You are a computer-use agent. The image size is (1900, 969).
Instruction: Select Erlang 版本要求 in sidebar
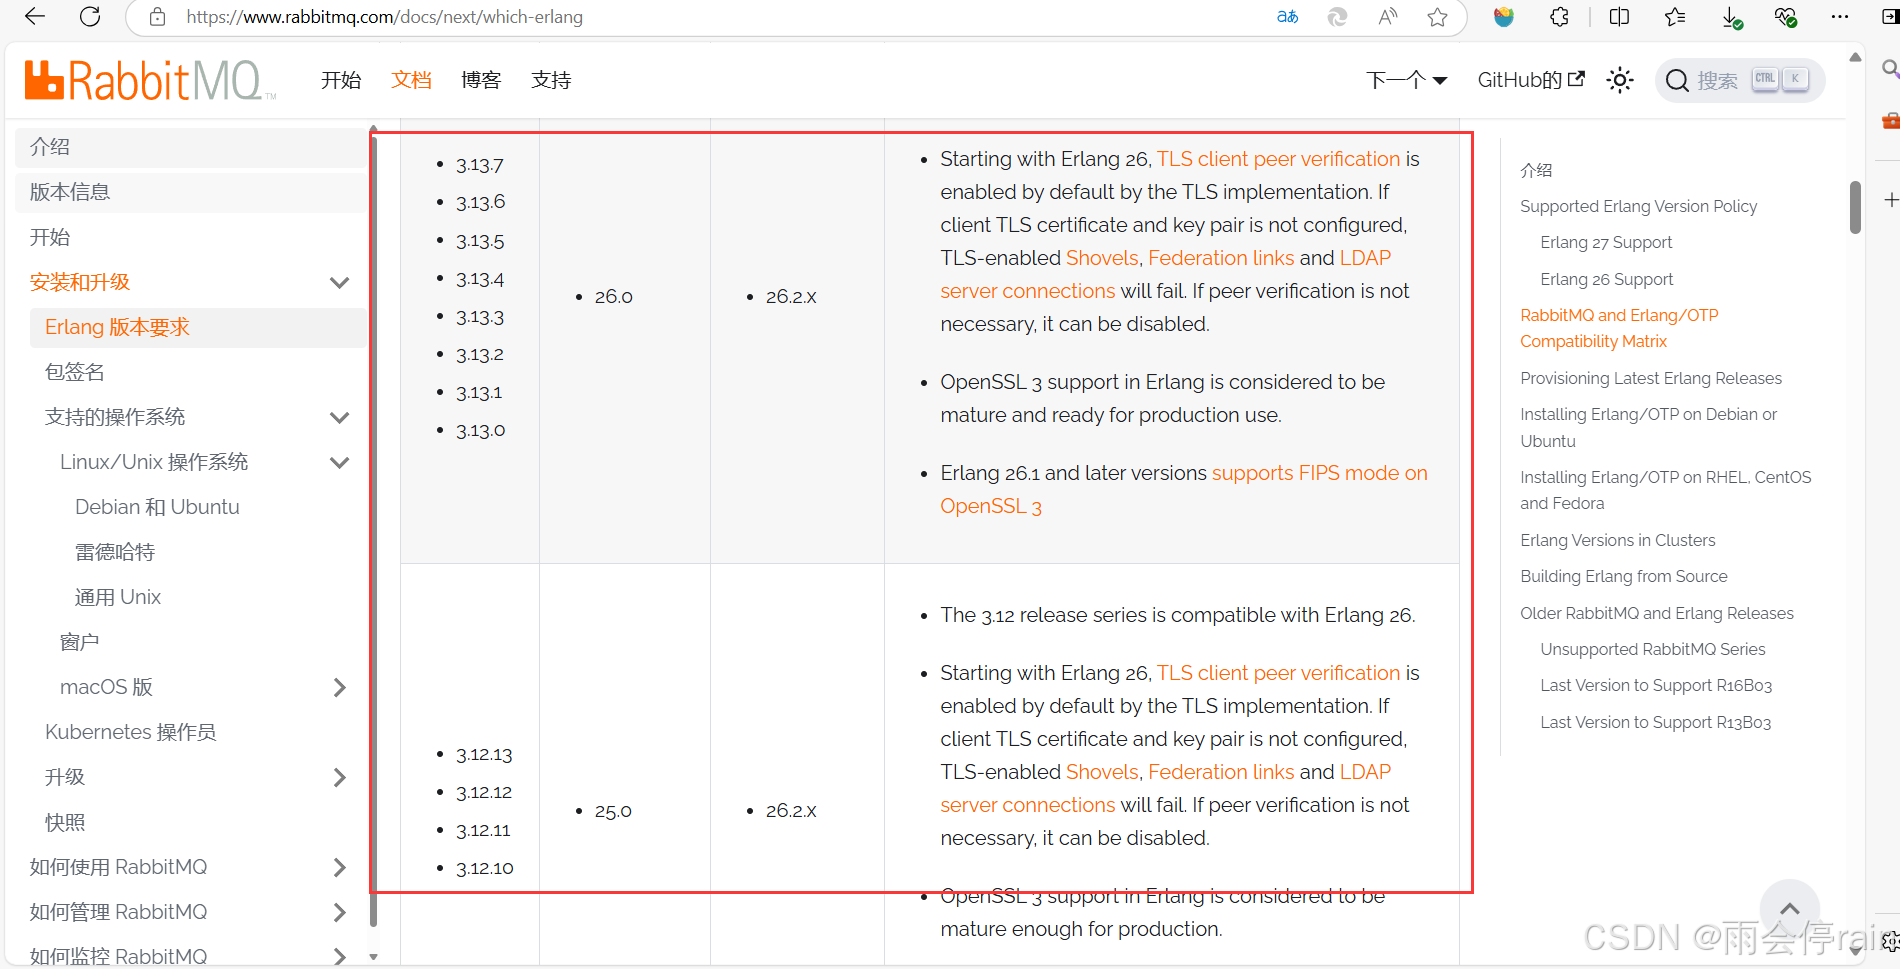pos(198,327)
